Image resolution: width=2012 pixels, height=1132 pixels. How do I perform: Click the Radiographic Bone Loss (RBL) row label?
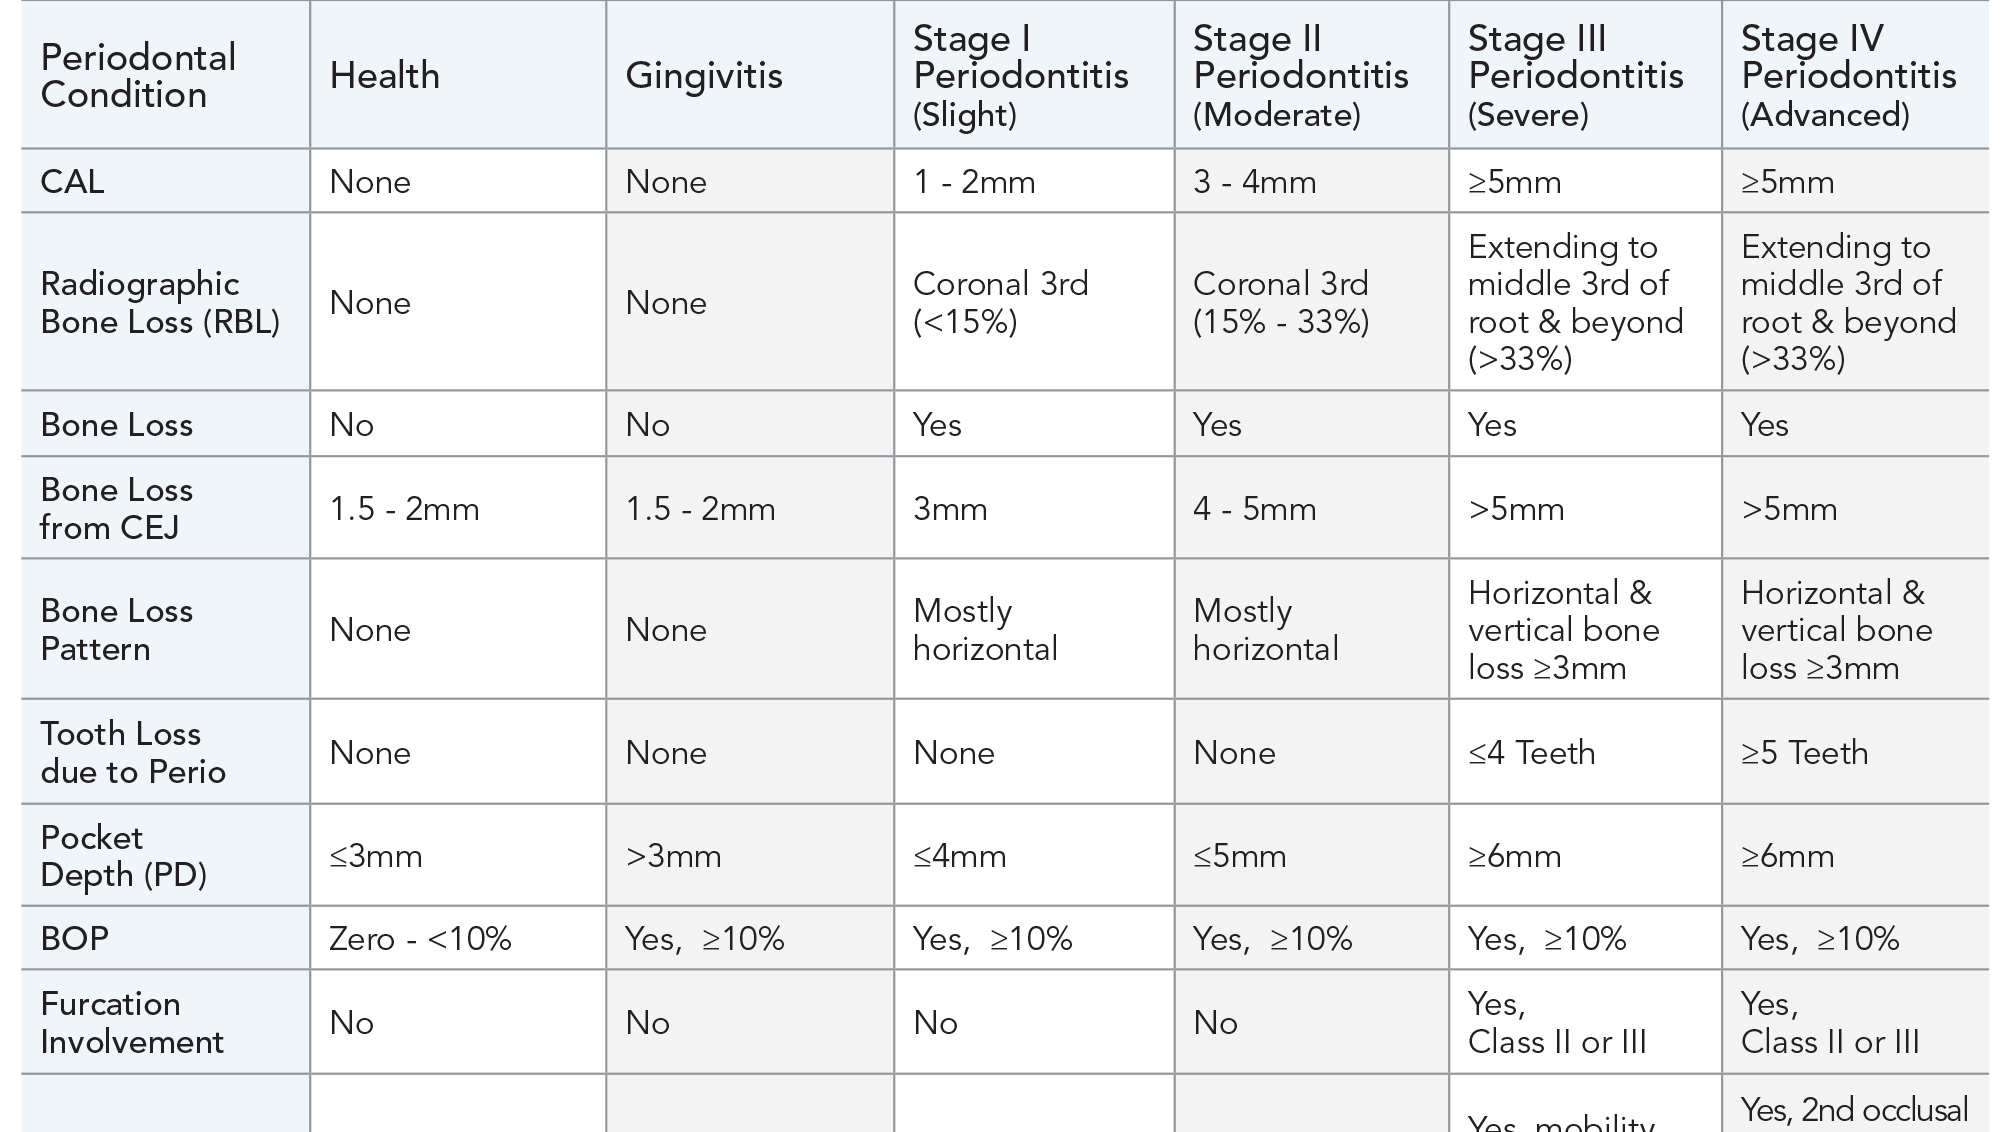pyautogui.click(x=160, y=302)
